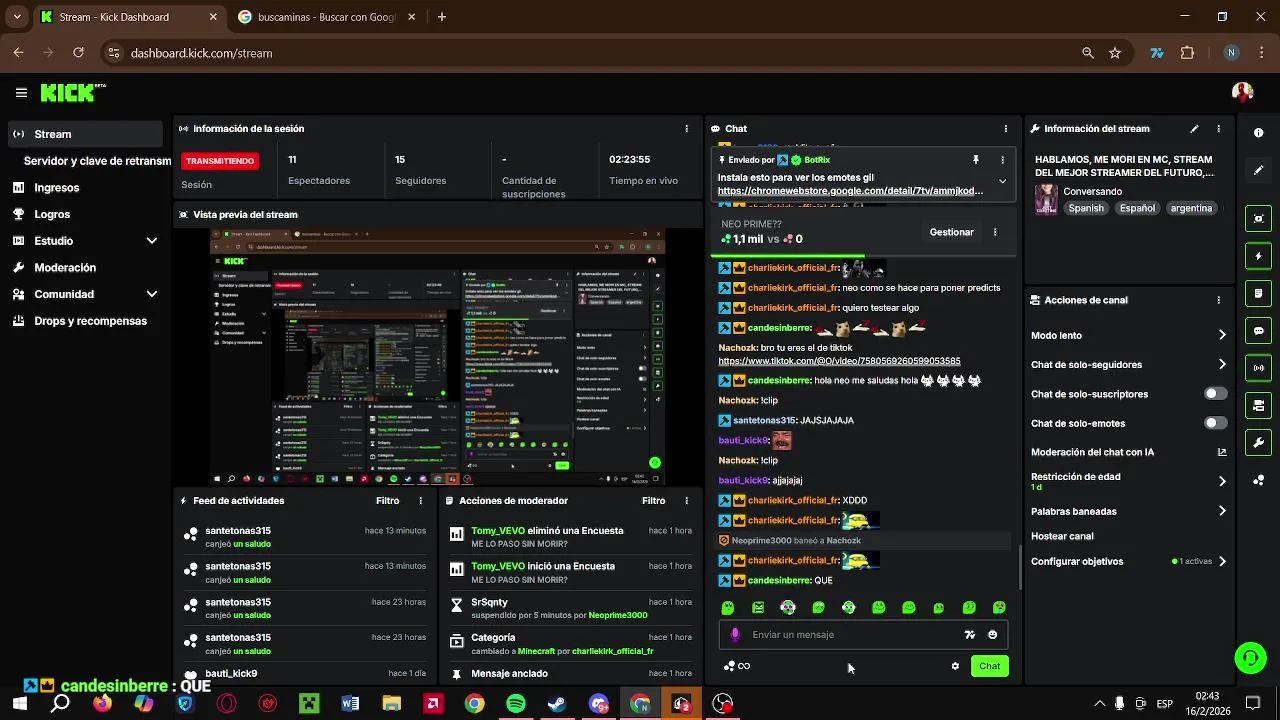Open 7TV emote picker in chat input

(x=969, y=635)
